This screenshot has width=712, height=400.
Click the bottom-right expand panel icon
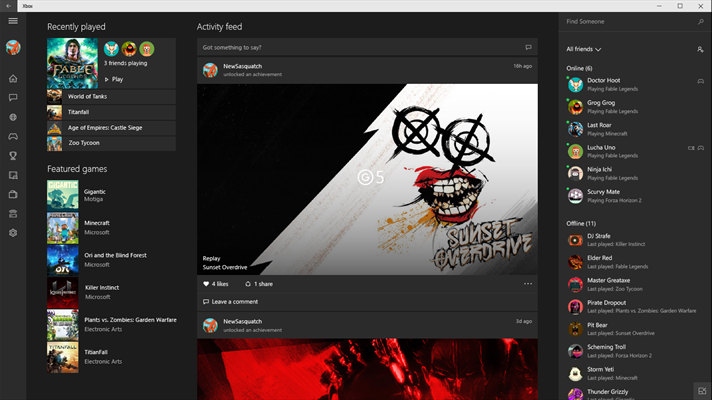tap(702, 390)
